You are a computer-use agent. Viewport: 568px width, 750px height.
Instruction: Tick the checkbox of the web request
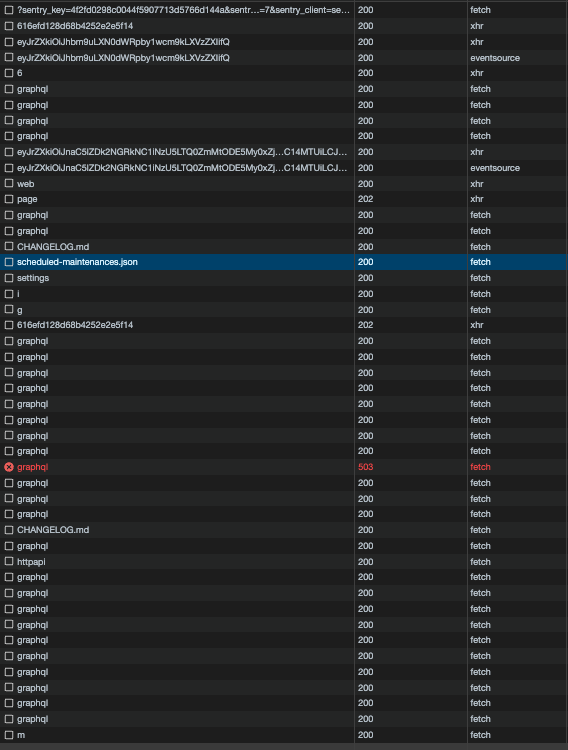(x=9, y=184)
